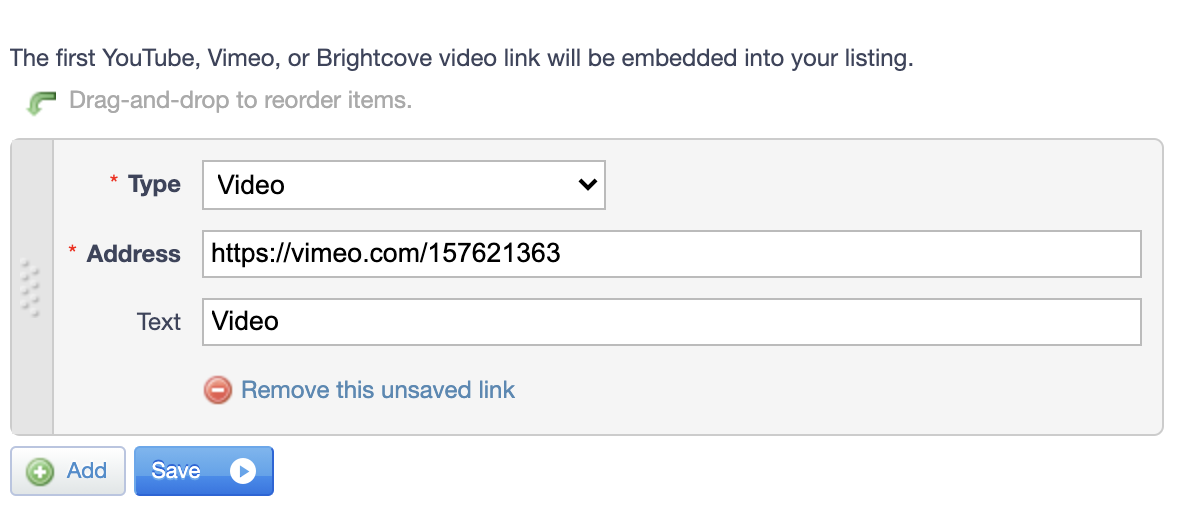Click the Type field label
The height and width of the screenshot is (516, 1186).
[x=154, y=184]
